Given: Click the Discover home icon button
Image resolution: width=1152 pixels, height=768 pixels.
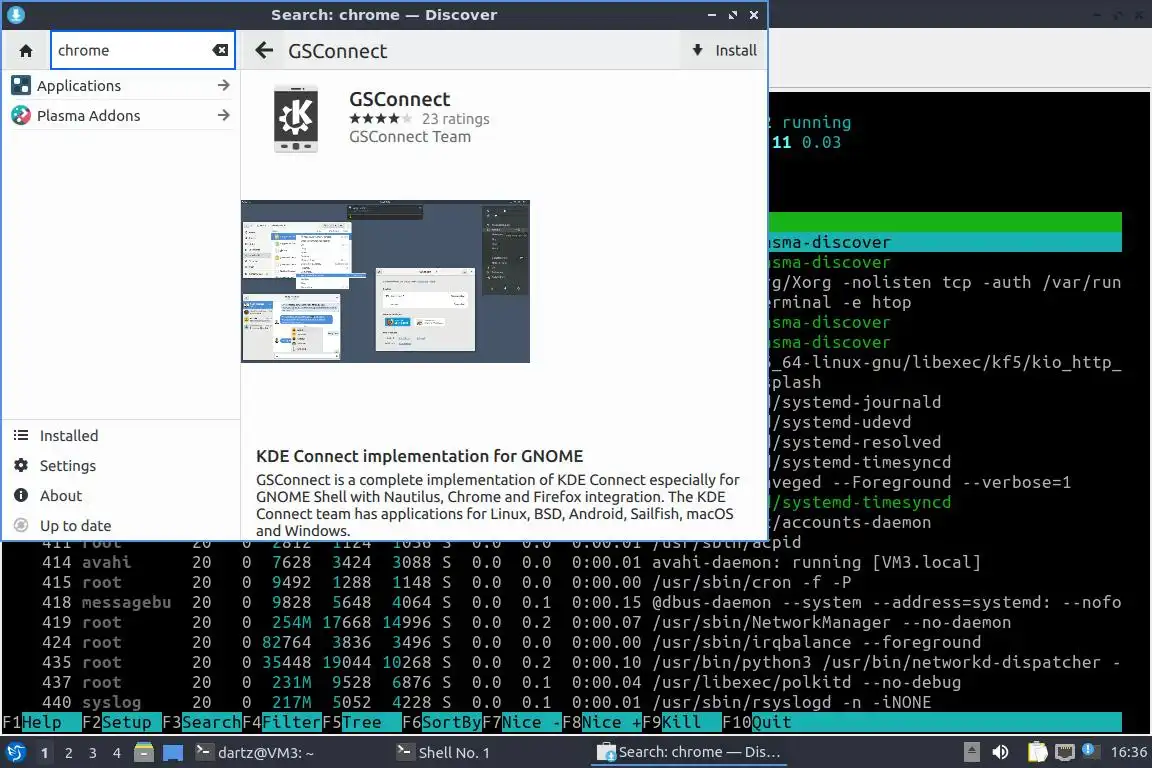Looking at the screenshot, I should (26, 51).
